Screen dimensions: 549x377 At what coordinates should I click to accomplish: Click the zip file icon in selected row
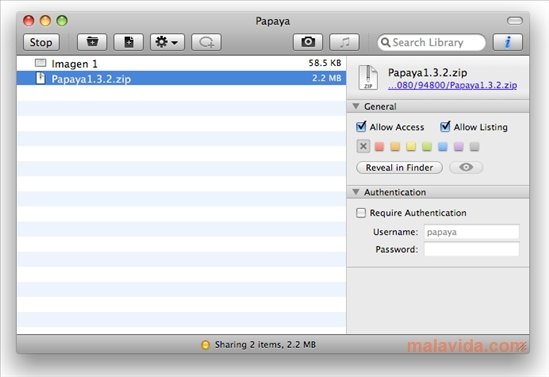41,78
